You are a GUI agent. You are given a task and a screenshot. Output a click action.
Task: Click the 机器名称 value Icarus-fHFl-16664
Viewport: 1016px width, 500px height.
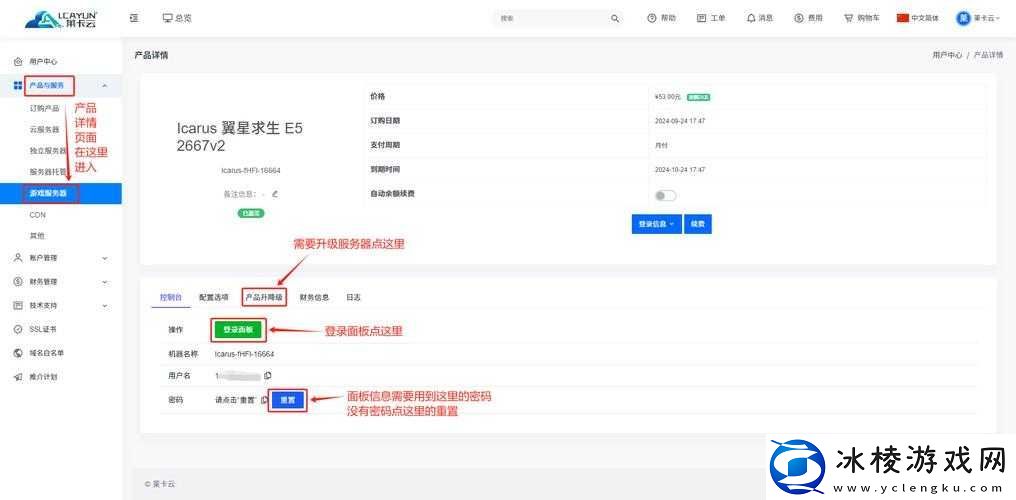click(245, 354)
